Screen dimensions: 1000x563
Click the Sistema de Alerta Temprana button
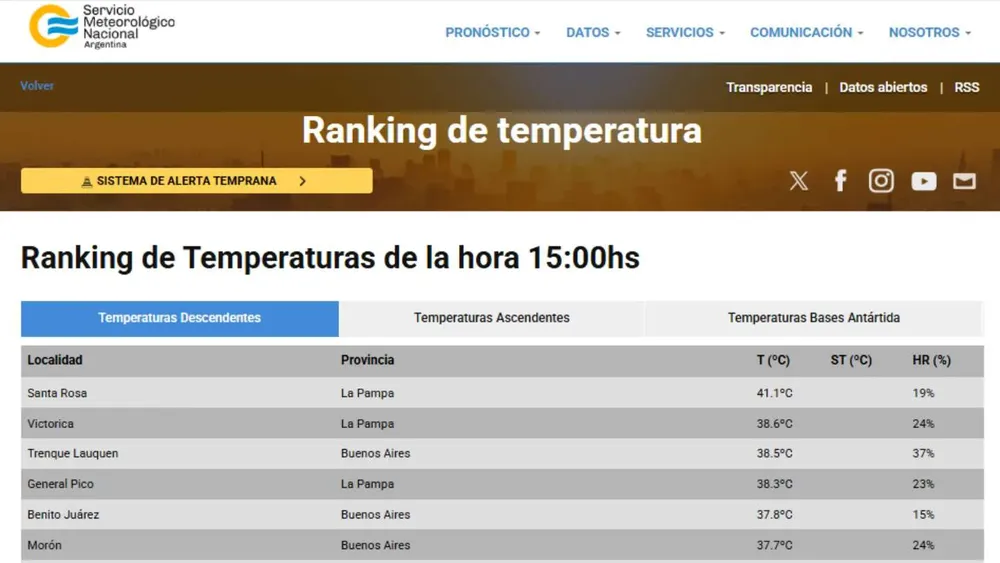(196, 181)
